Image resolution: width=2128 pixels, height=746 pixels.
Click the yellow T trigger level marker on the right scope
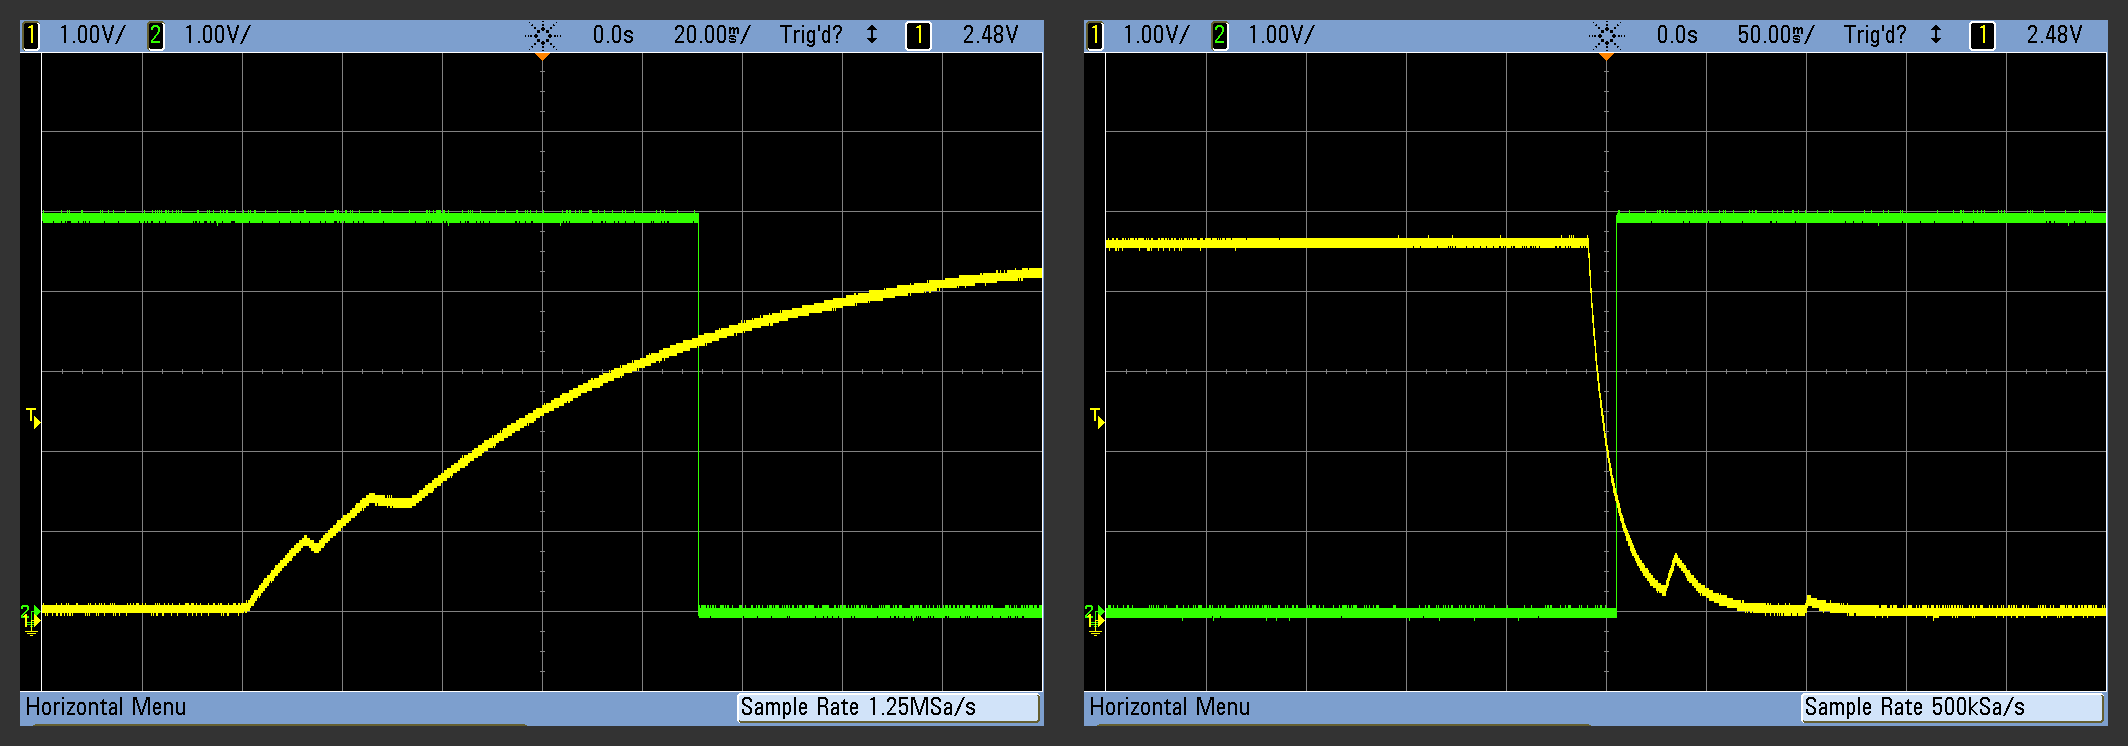tap(1097, 418)
